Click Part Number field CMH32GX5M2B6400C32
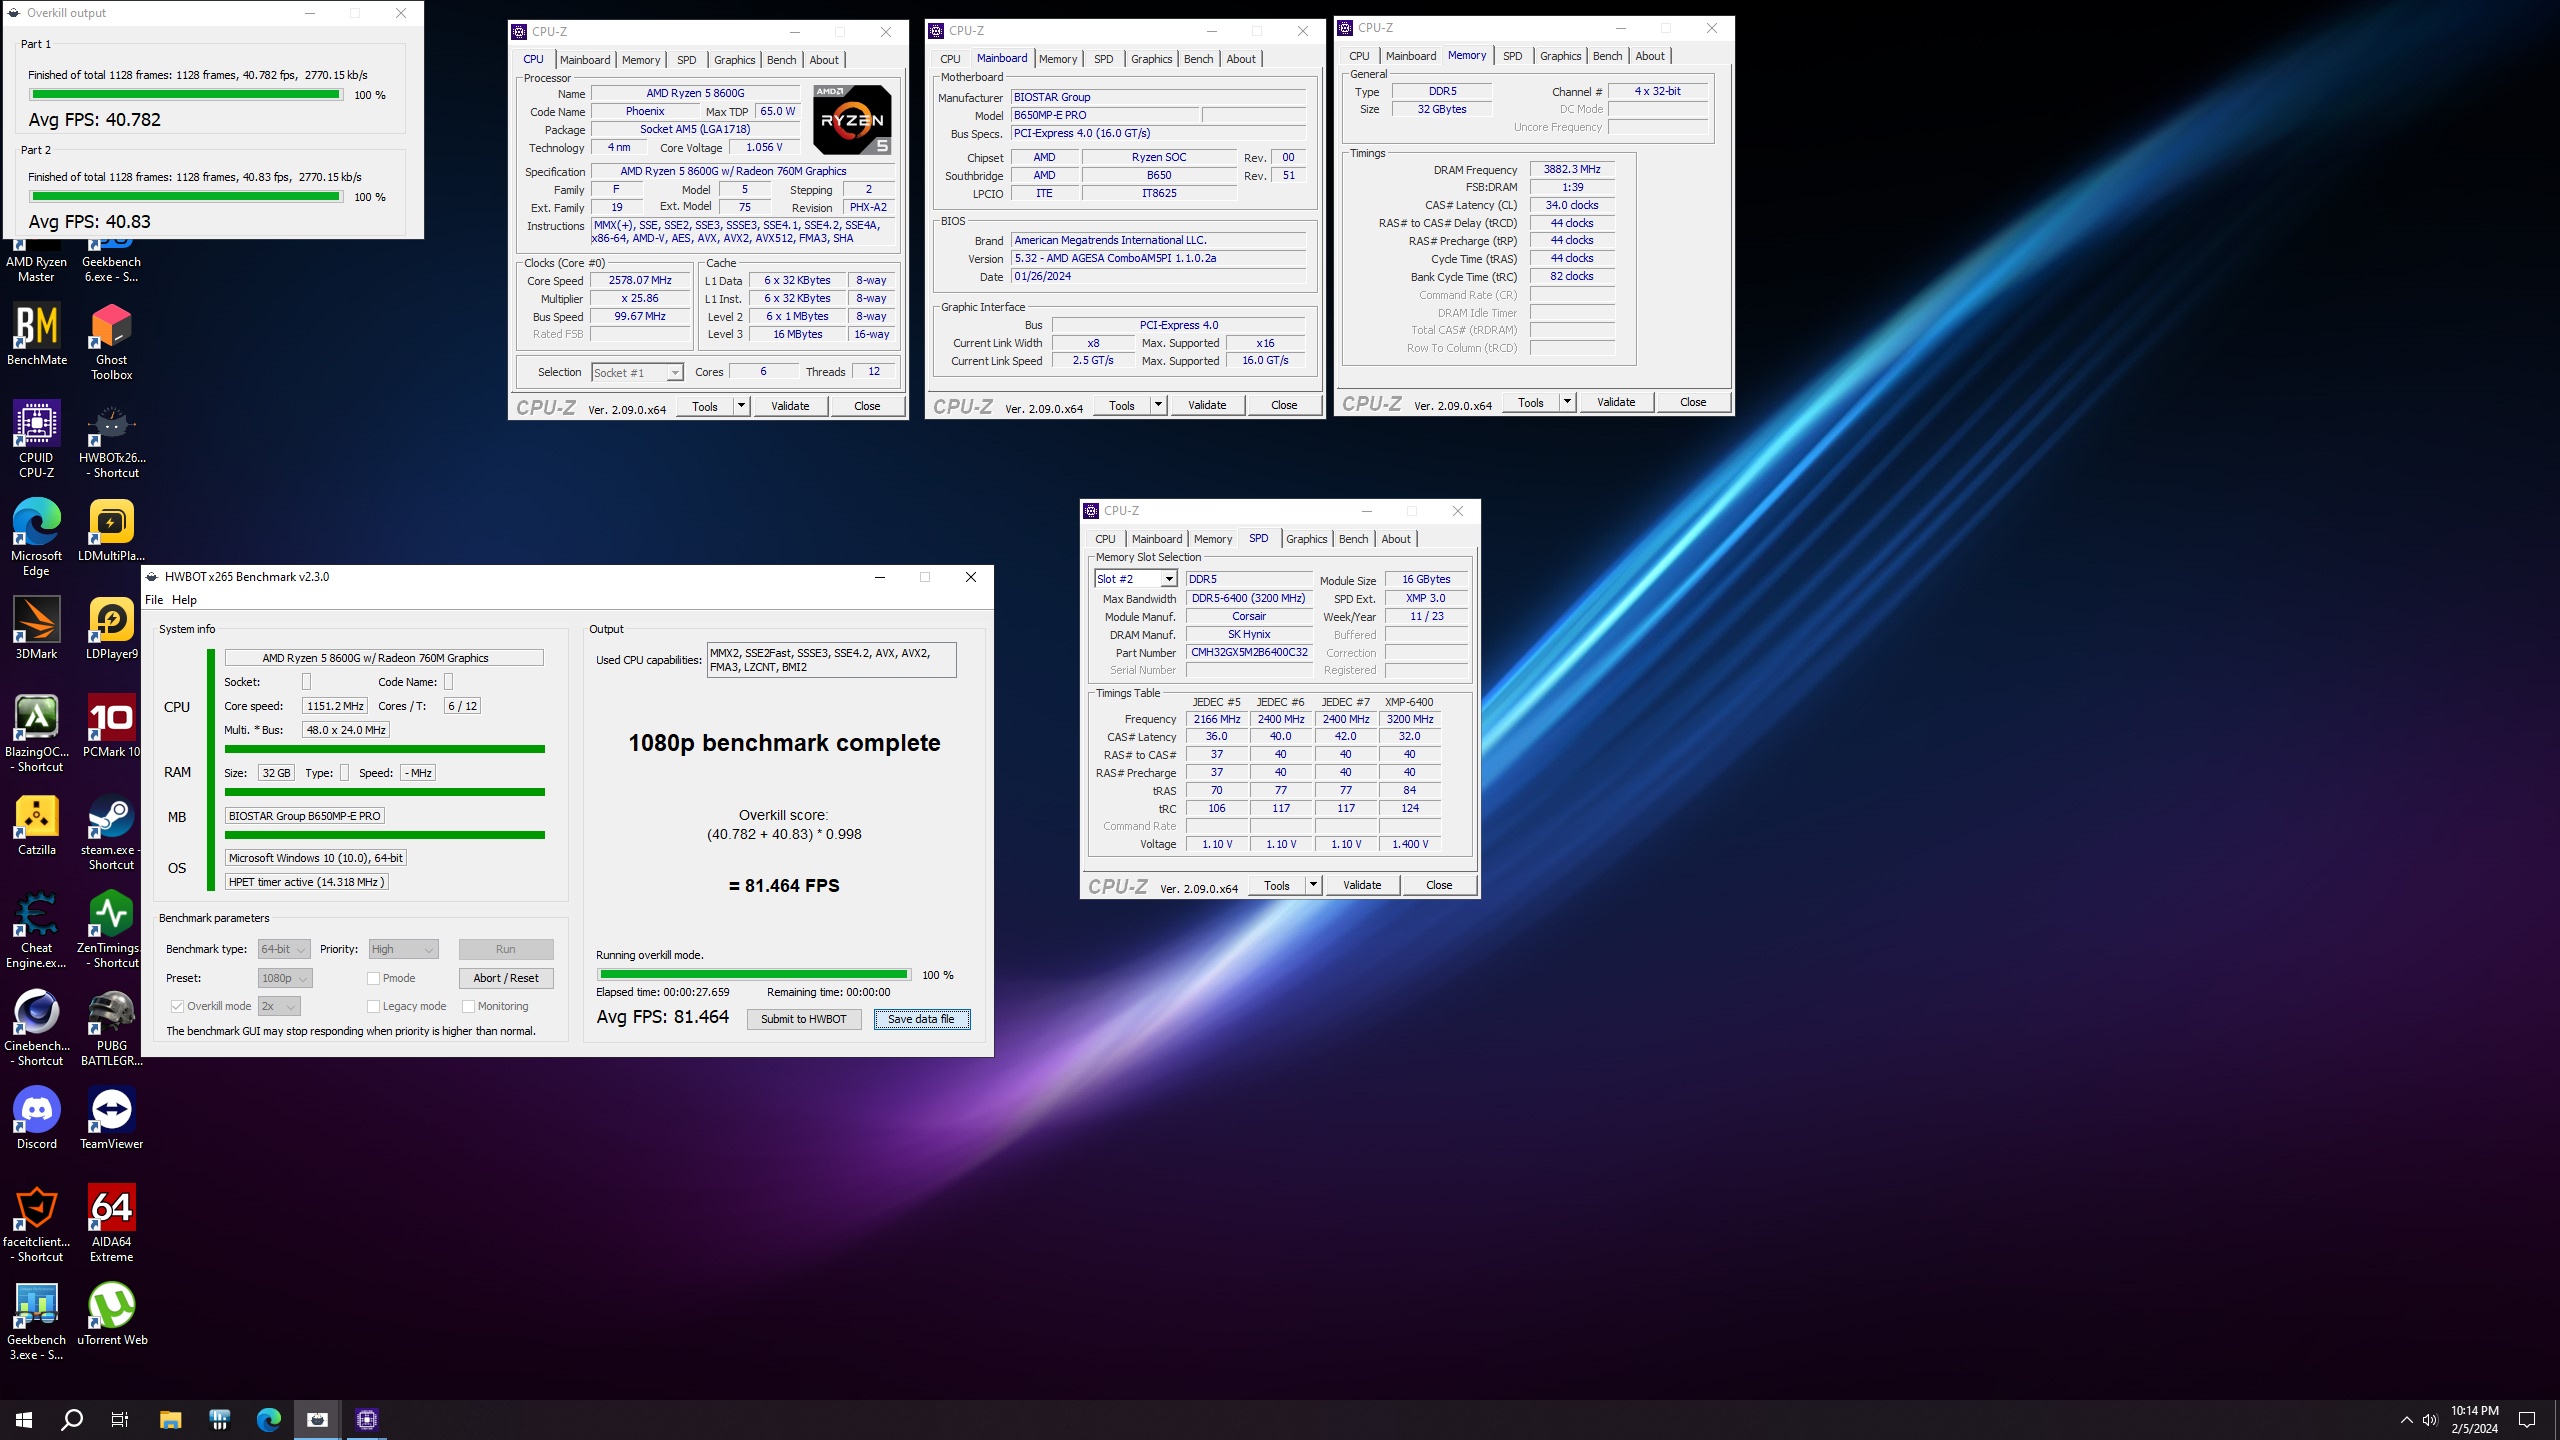 tap(1249, 652)
